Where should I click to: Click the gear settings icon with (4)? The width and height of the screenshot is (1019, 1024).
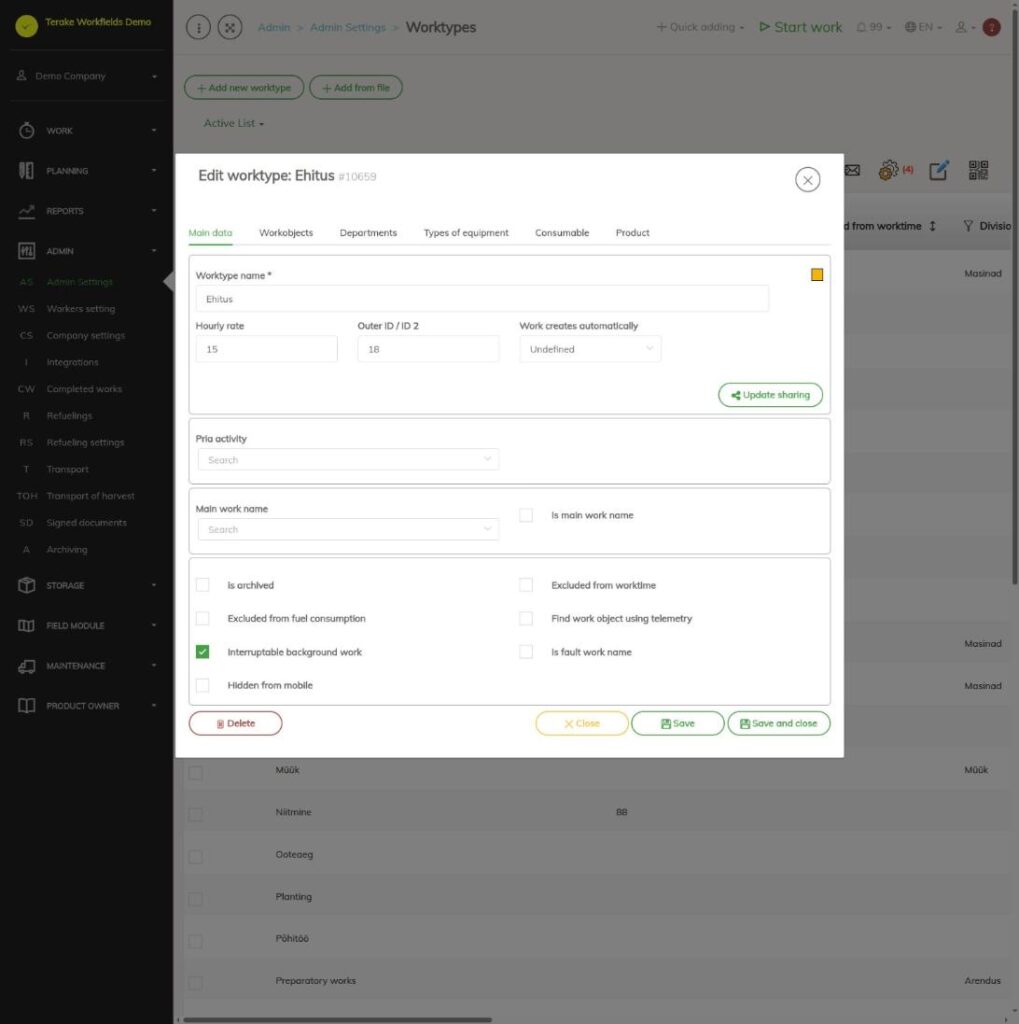coord(888,170)
